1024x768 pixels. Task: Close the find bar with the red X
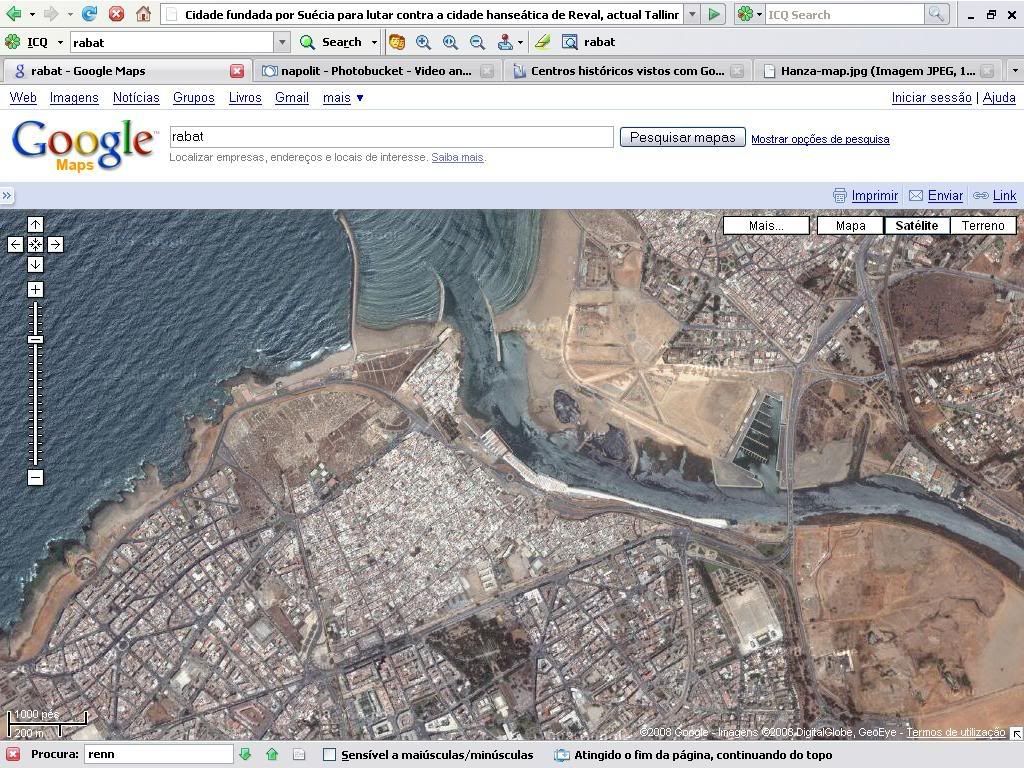13,754
